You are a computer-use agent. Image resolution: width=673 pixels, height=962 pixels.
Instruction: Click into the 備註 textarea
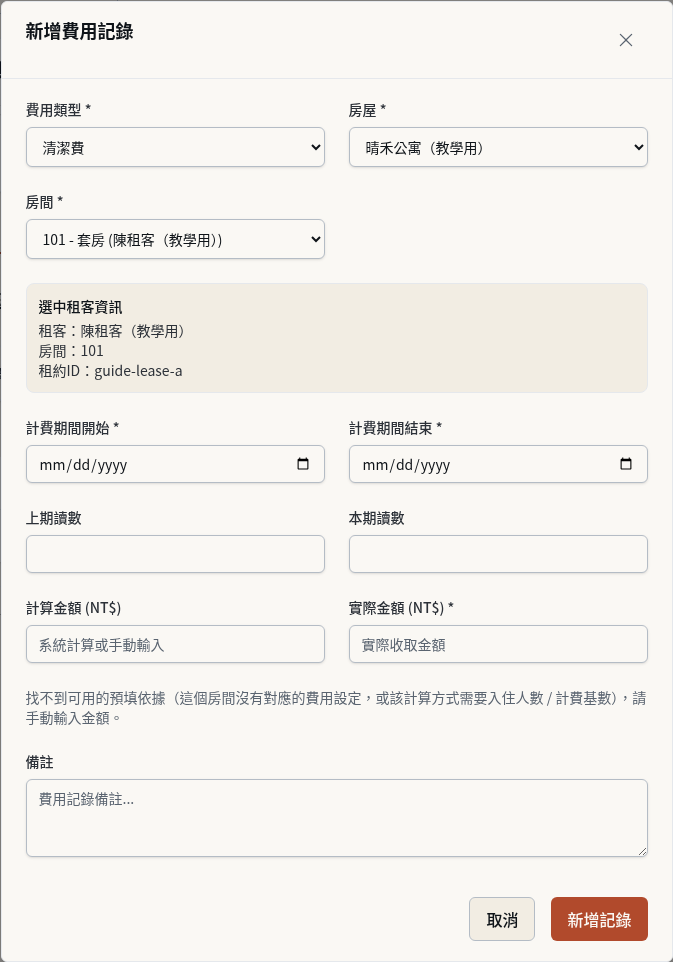tap(337, 818)
